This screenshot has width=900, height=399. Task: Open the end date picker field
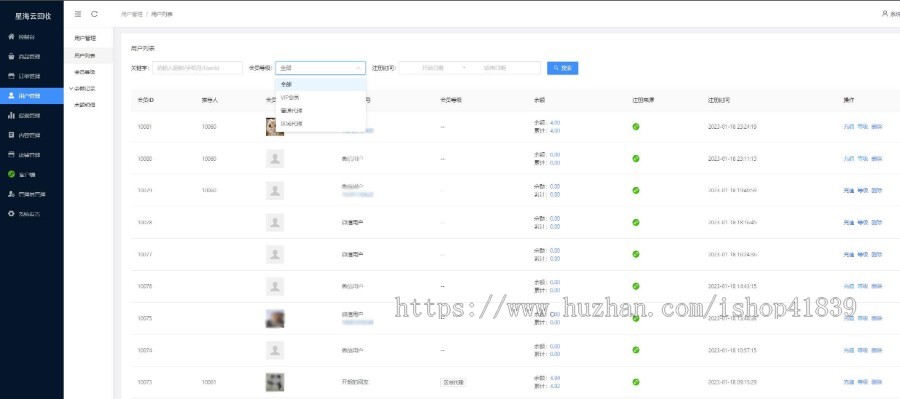point(495,68)
